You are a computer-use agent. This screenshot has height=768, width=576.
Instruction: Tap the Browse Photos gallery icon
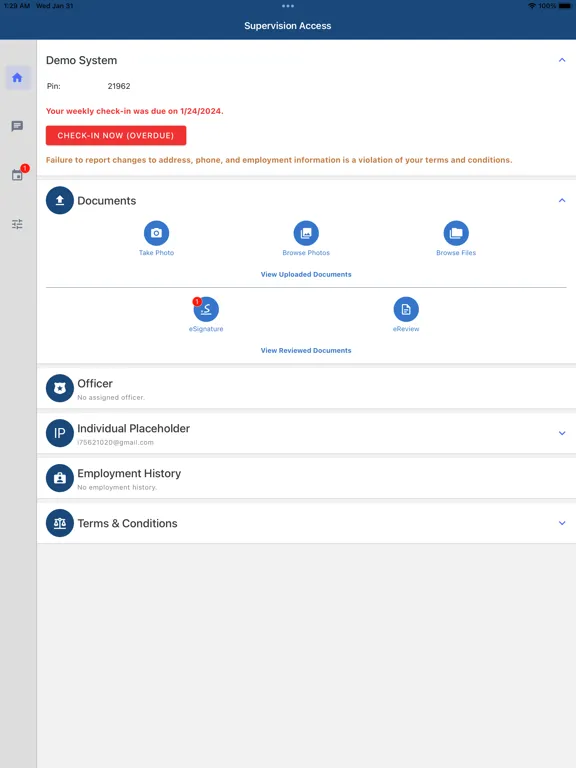point(306,233)
